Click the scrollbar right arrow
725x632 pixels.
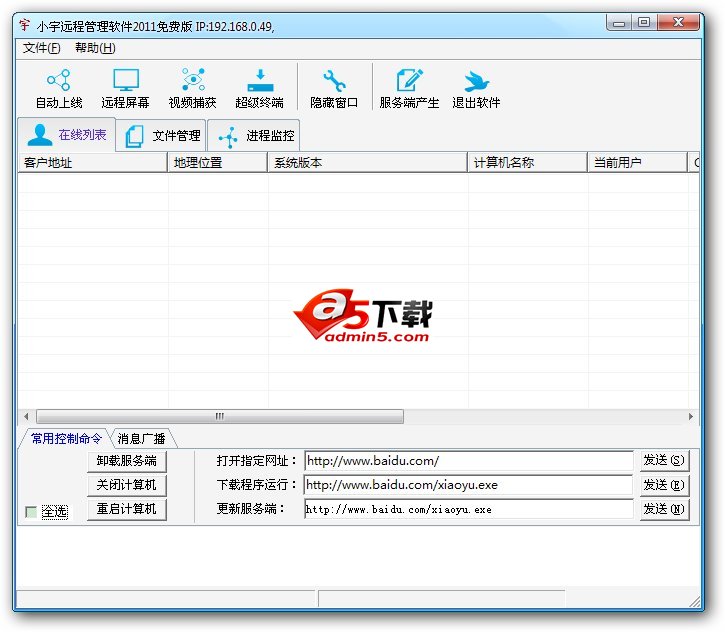691,416
